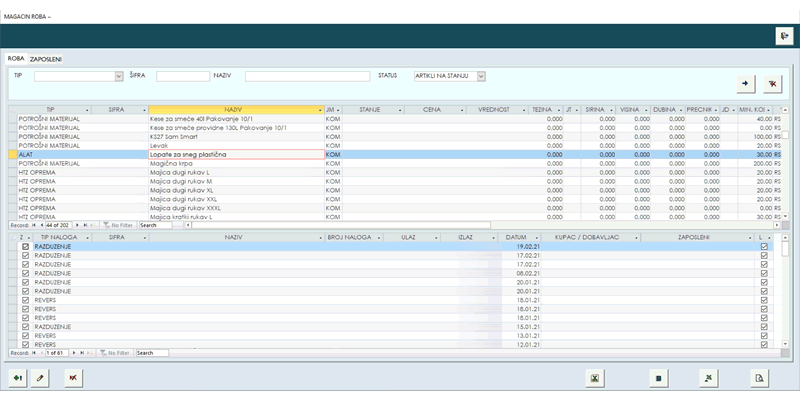Image resolution: width=800 pixels, height=400 pixels.
Task: Open the NAZIV column header filter arrow
Action: (319, 109)
